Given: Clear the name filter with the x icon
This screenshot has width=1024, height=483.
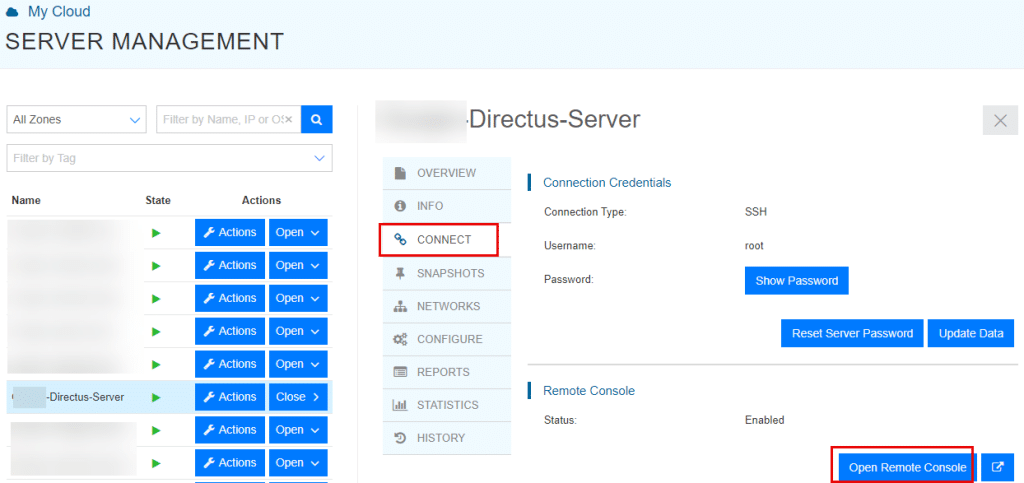Looking at the screenshot, I should [289, 119].
